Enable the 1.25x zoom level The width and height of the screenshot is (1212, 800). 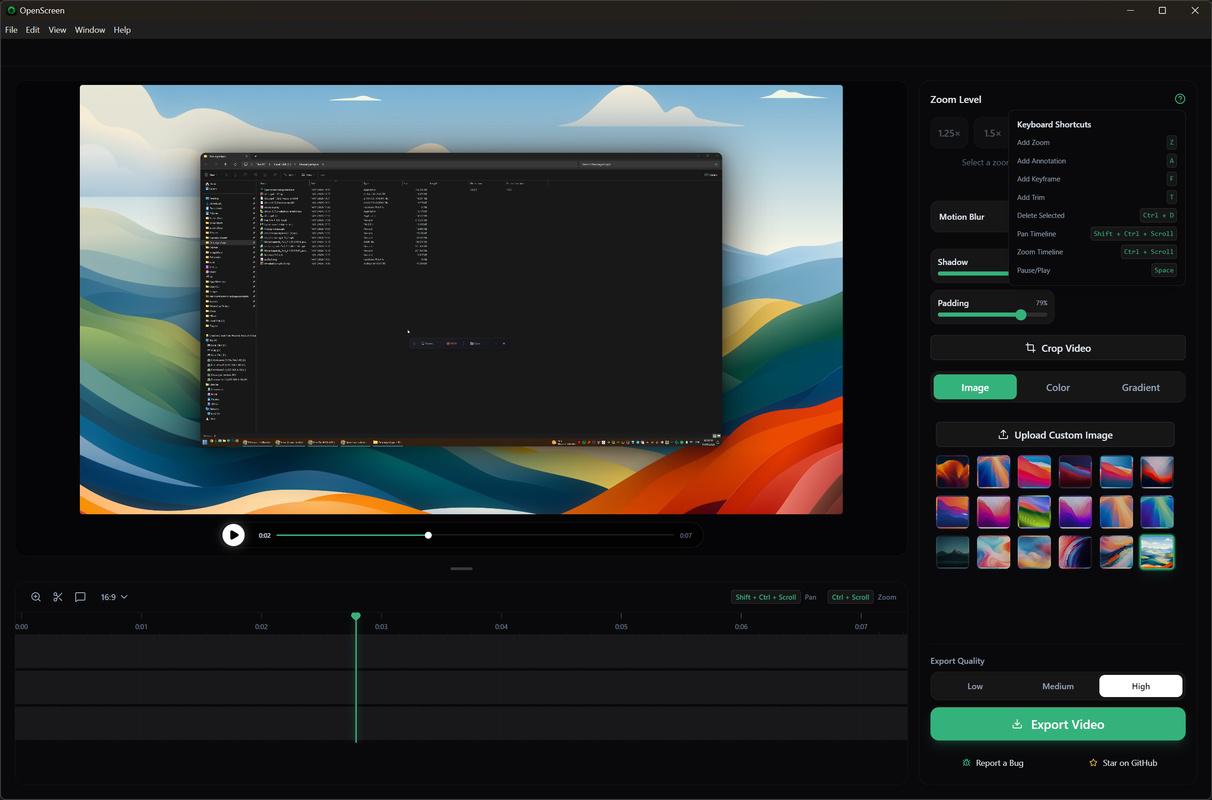click(x=948, y=132)
